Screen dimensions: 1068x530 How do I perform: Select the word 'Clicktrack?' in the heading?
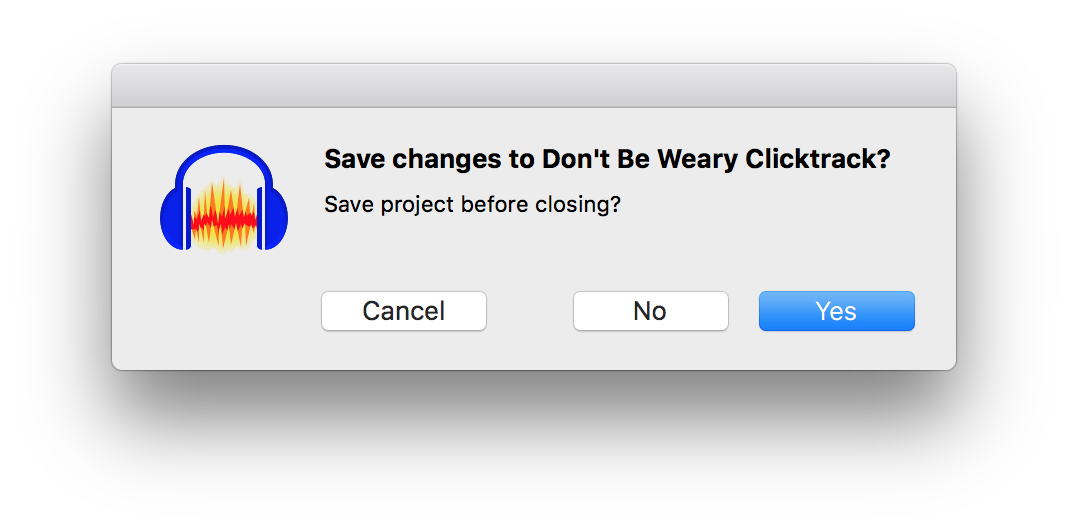click(x=817, y=159)
